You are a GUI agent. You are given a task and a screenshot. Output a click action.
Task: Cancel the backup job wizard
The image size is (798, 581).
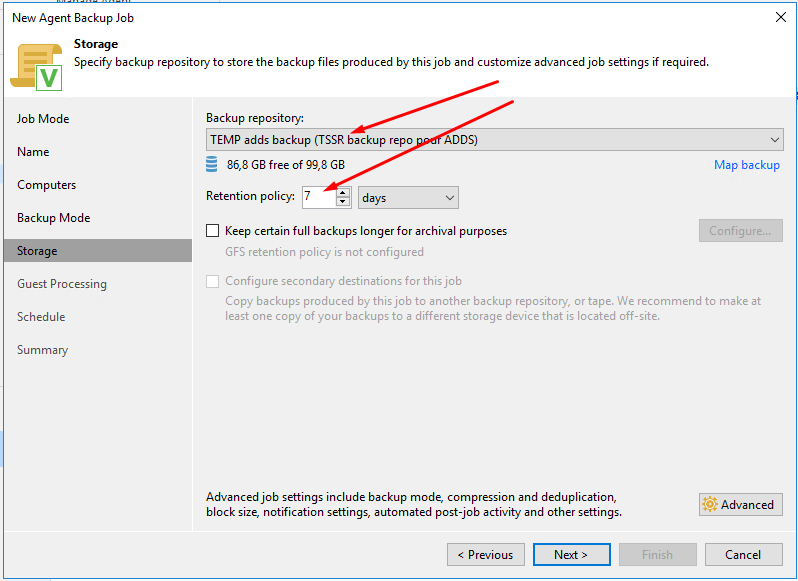(744, 555)
